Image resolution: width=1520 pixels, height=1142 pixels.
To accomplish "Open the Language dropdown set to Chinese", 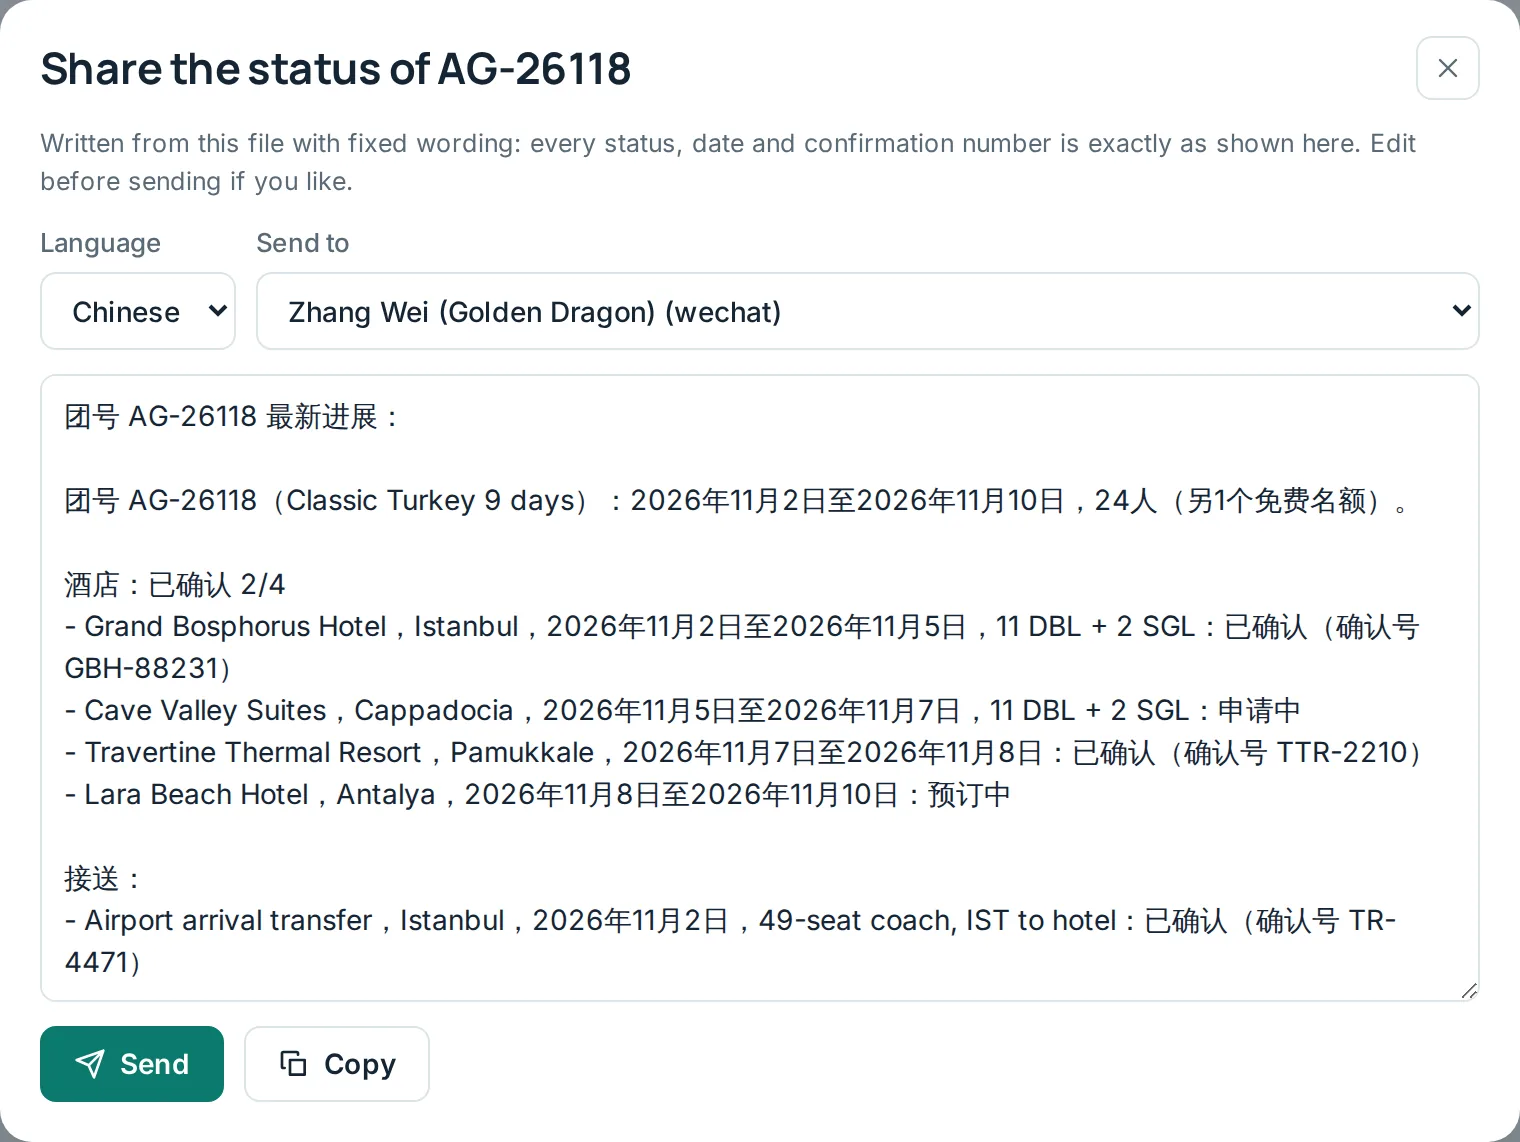I will [138, 311].
